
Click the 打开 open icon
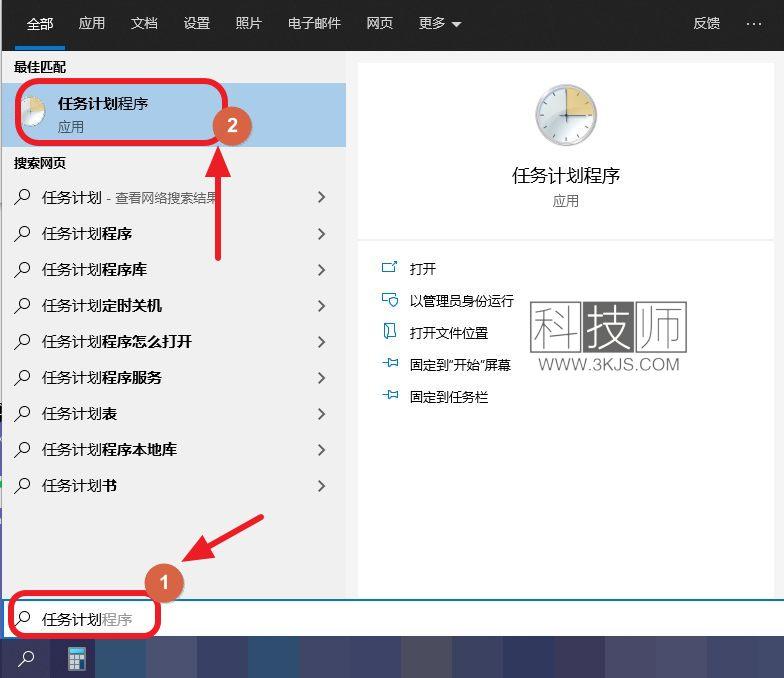[390, 268]
